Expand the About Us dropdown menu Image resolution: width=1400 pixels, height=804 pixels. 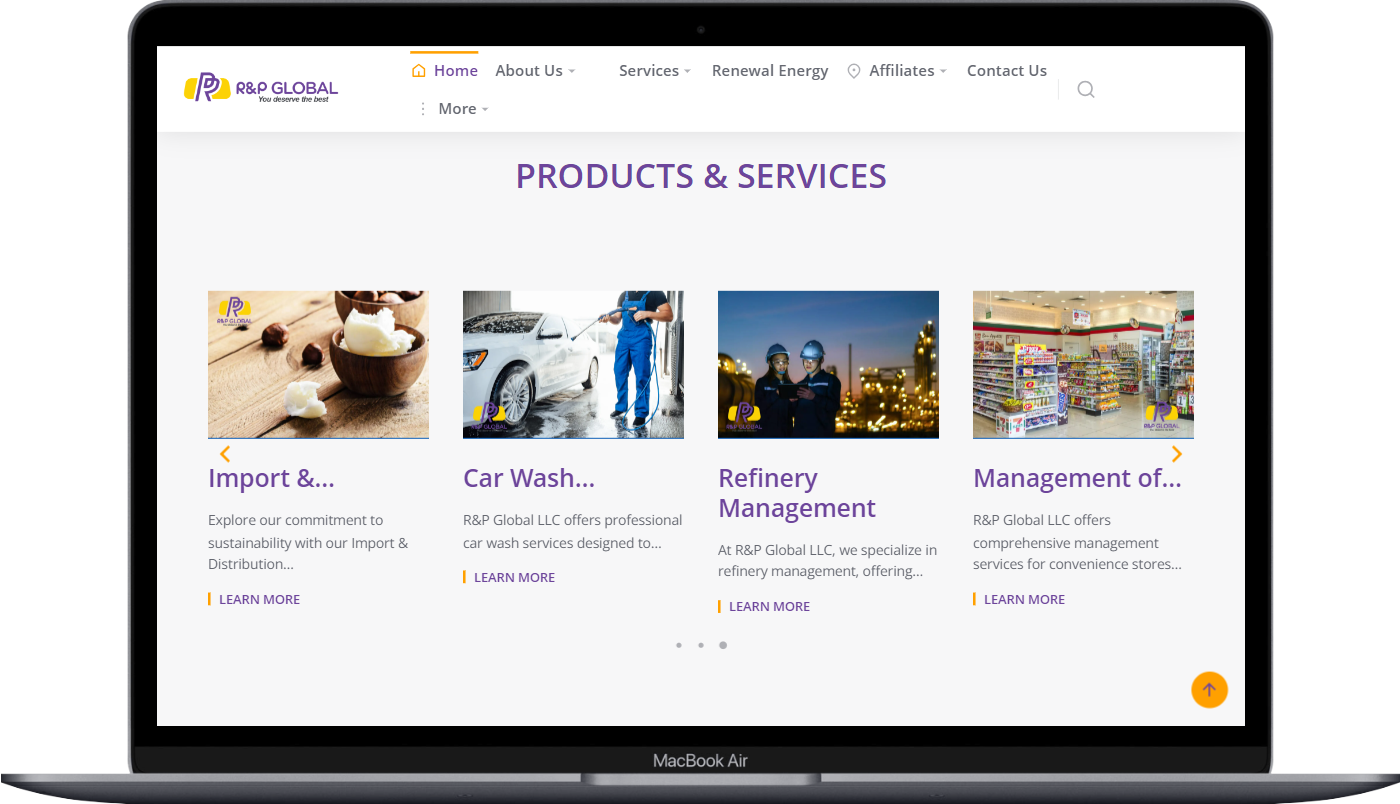click(535, 71)
